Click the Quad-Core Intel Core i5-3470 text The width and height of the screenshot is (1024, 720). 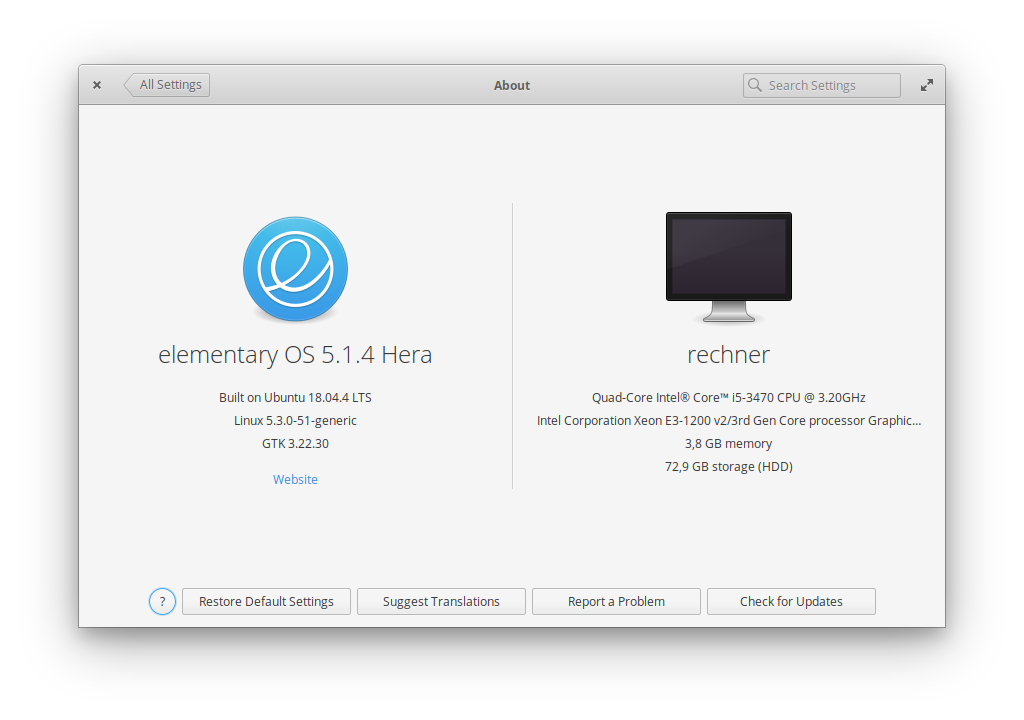(x=729, y=397)
